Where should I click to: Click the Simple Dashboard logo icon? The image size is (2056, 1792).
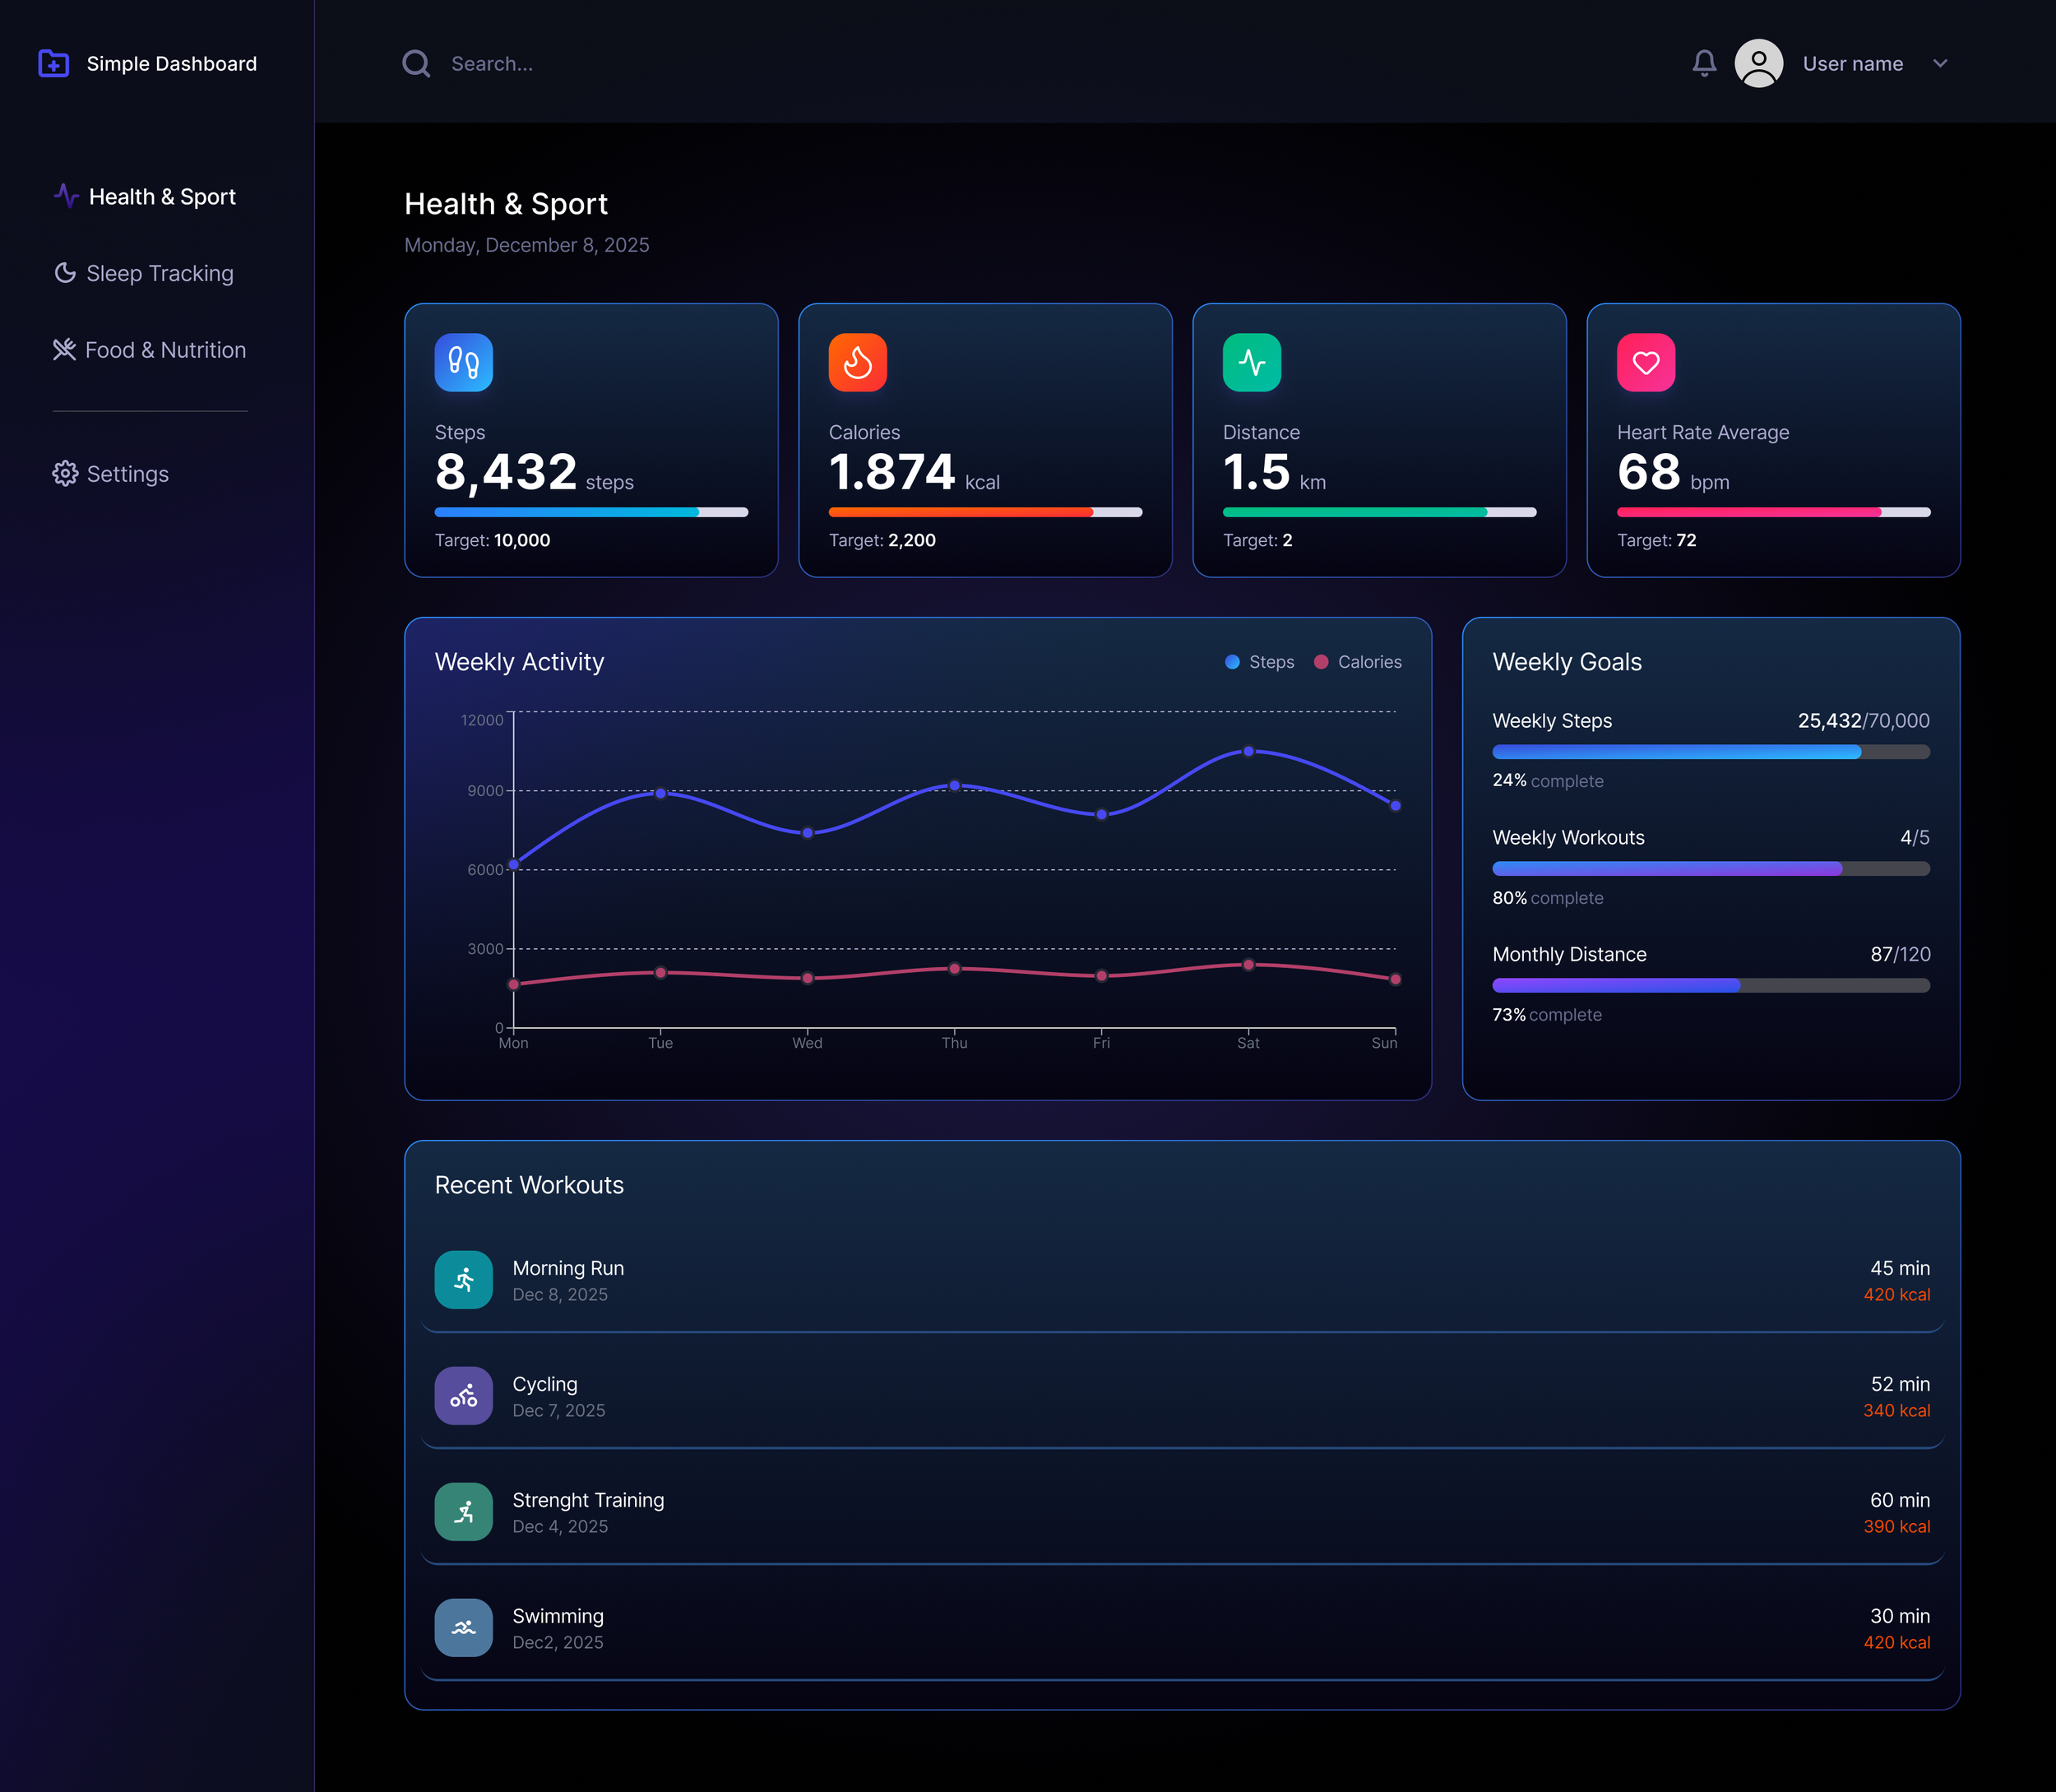point(54,63)
